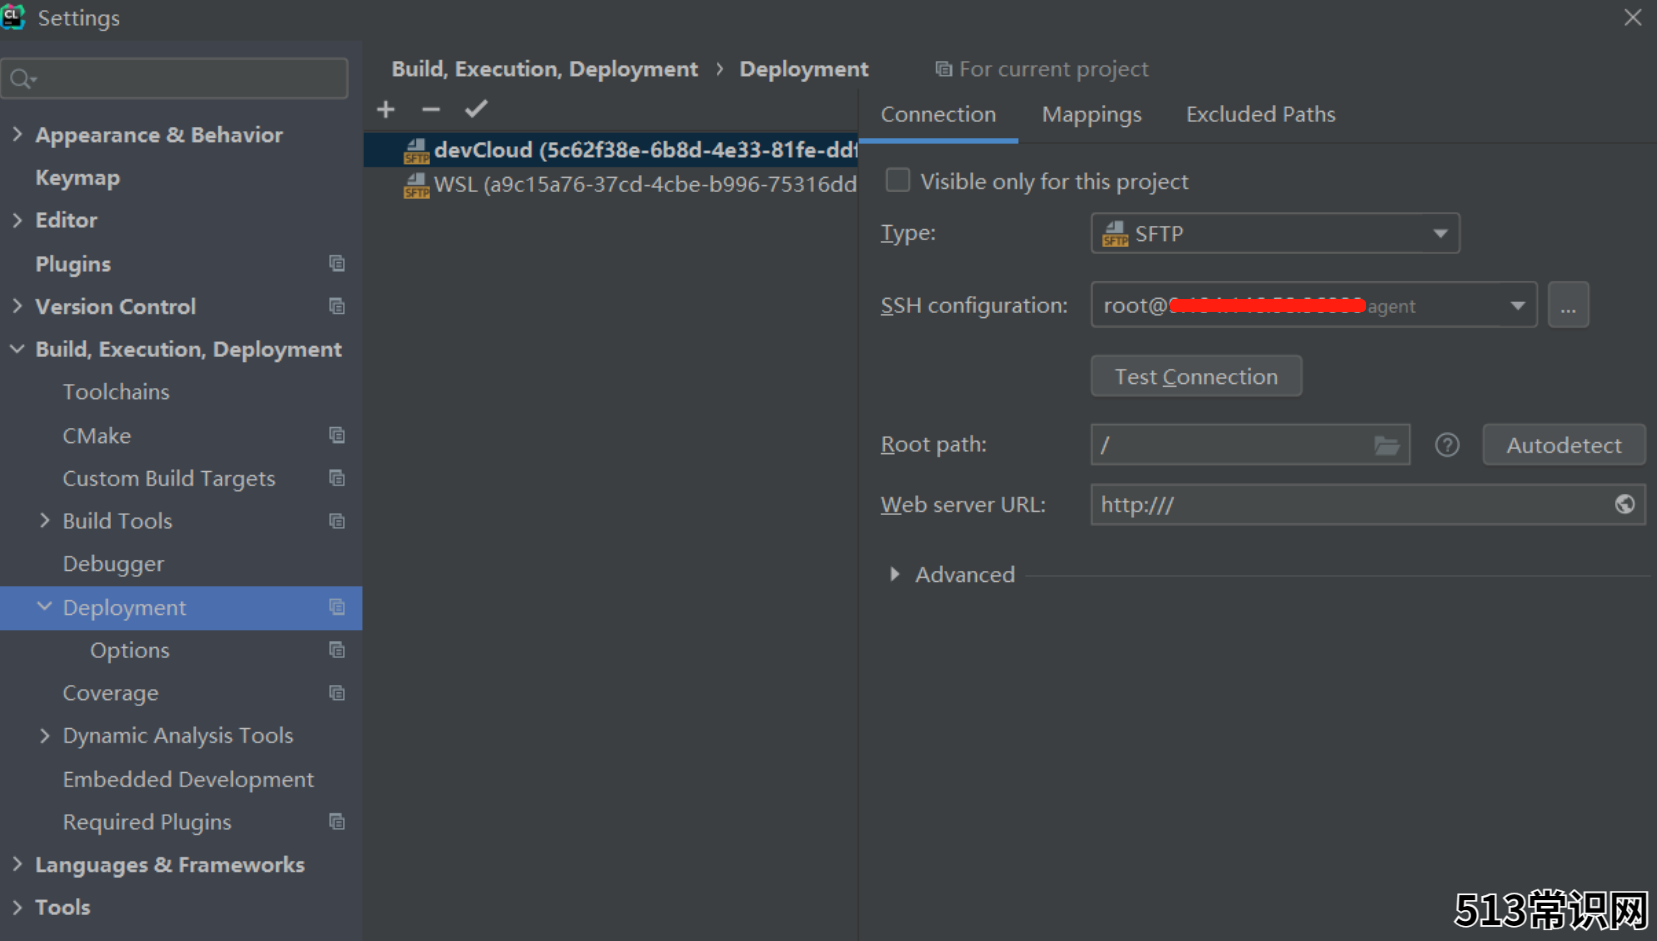The width and height of the screenshot is (1657, 941).
Task: Click Build, Execution, Deployment breadcrumb
Action: click(544, 69)
